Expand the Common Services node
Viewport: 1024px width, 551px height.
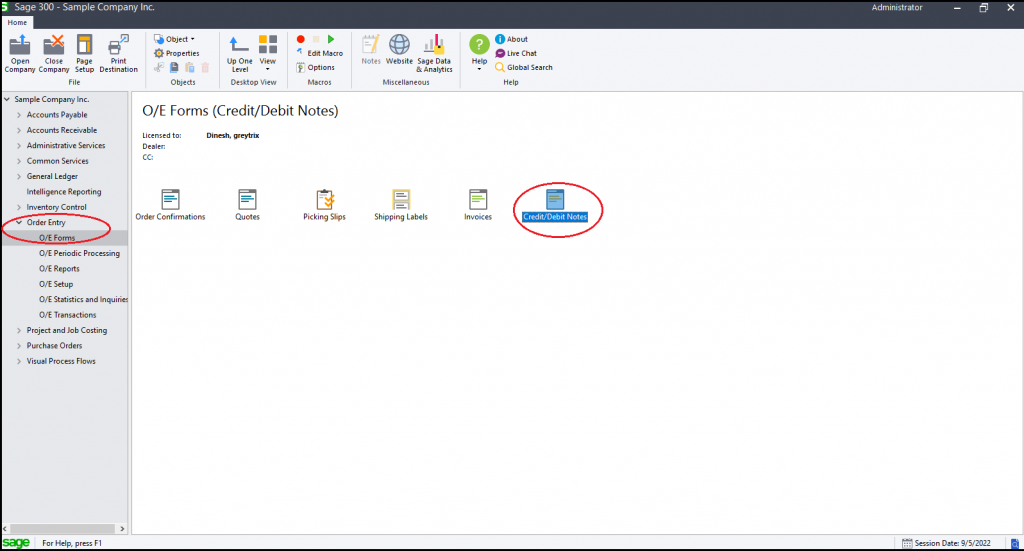19,161
